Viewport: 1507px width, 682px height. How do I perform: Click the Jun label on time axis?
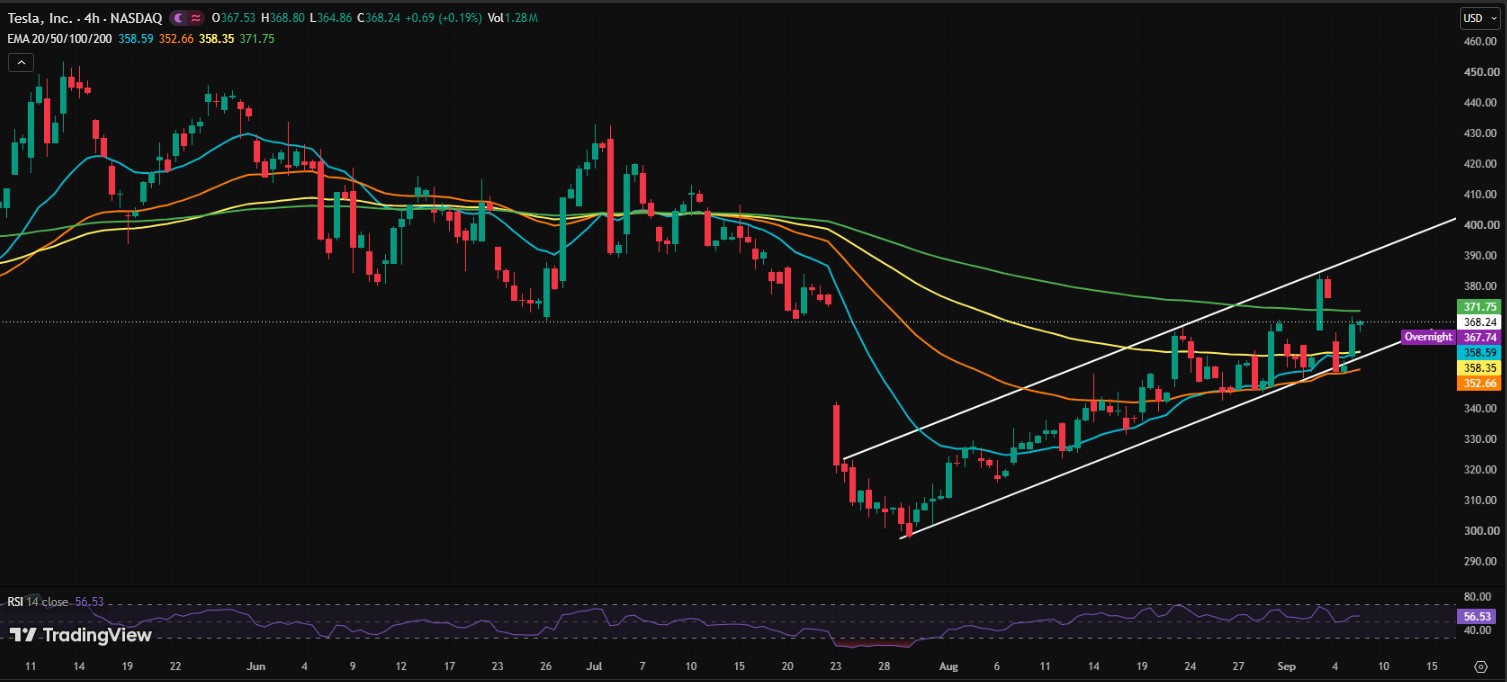tap(256, 665)
